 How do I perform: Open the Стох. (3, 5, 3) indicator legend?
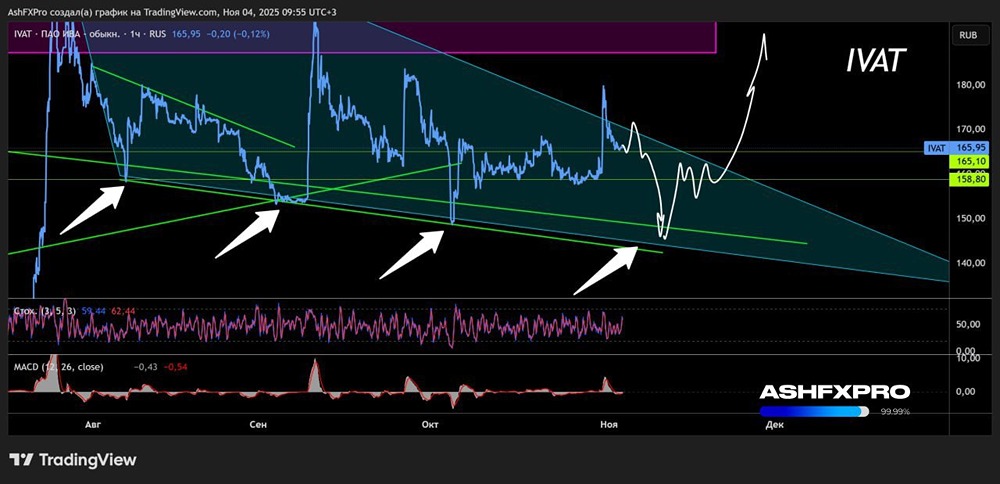coord(45,311)
